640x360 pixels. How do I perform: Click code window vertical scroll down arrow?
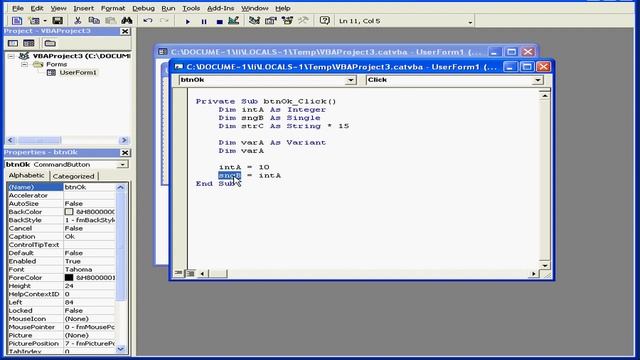click(x=545, y=265)
